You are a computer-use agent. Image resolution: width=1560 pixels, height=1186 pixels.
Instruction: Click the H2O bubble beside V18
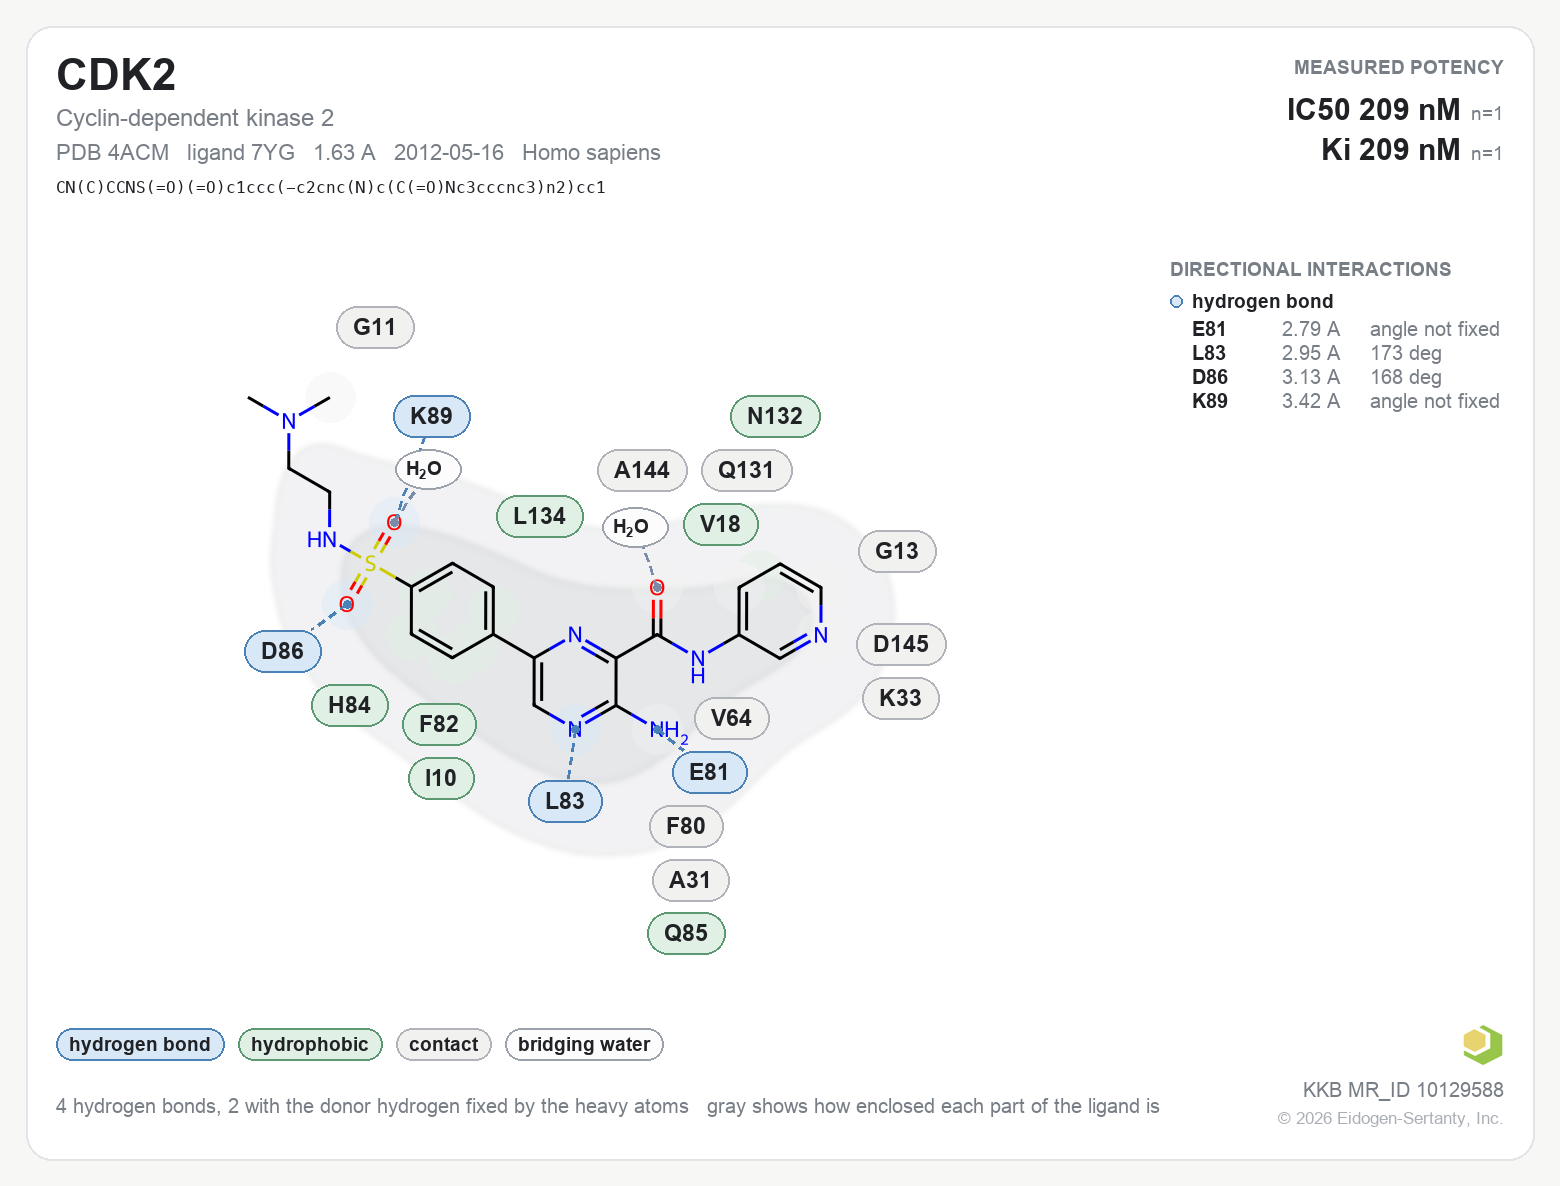[x=635, y=527]
